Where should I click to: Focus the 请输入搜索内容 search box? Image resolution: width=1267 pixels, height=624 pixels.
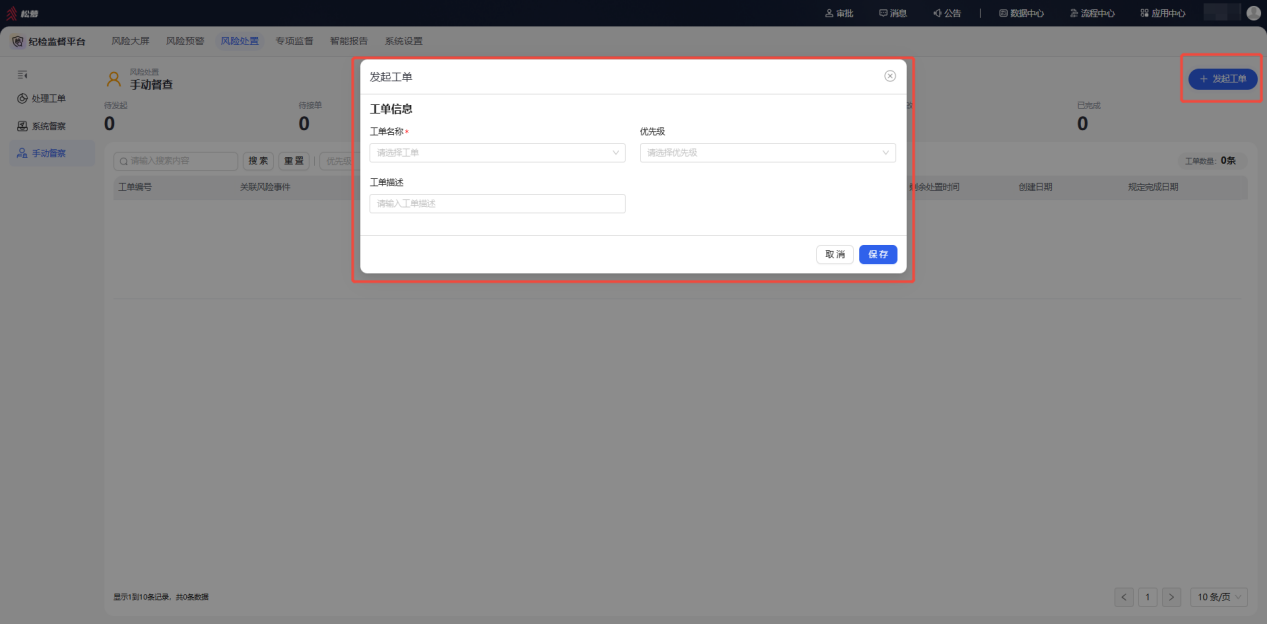pyautogui.click(x=176, y=161)
